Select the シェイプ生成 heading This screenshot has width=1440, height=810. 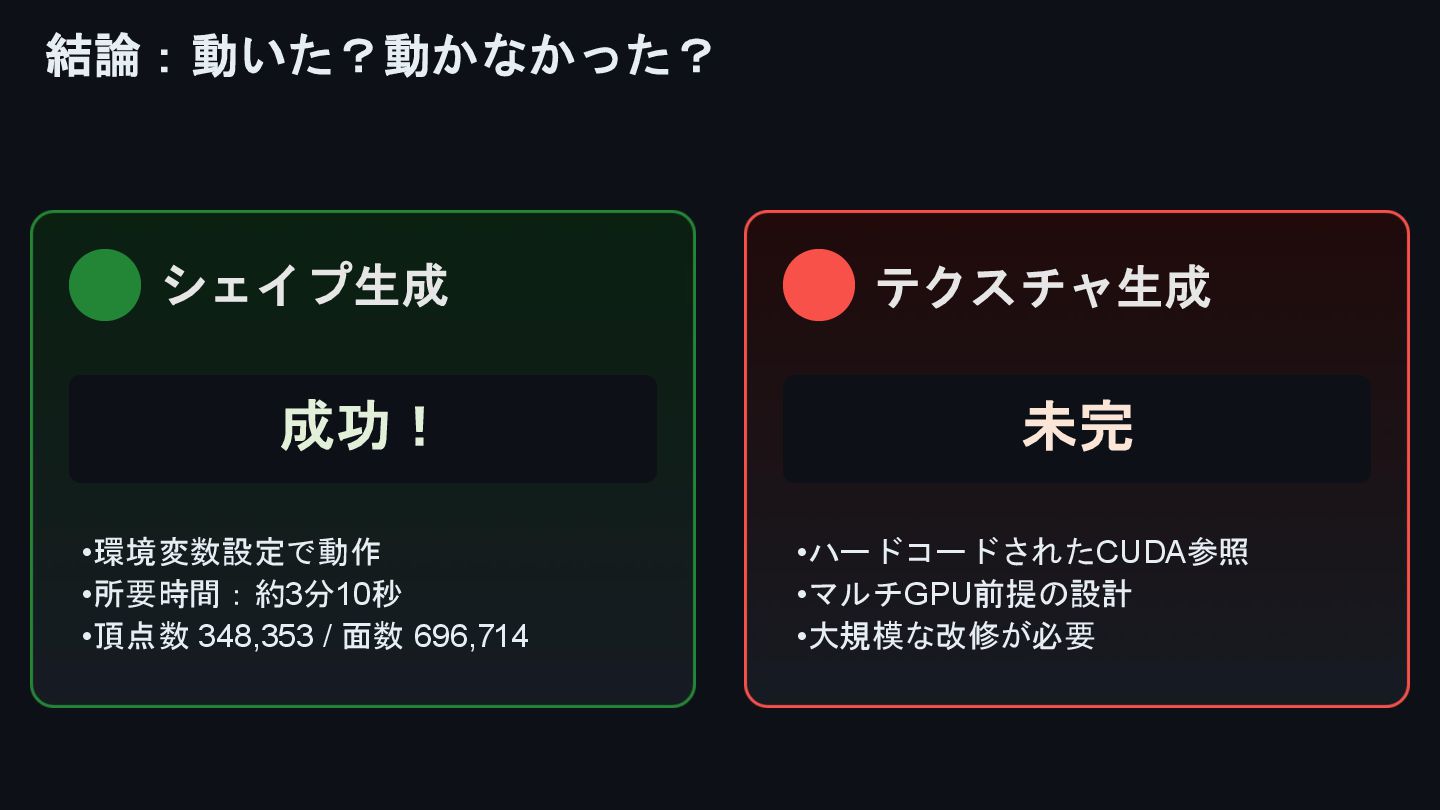tap(305, 286)
